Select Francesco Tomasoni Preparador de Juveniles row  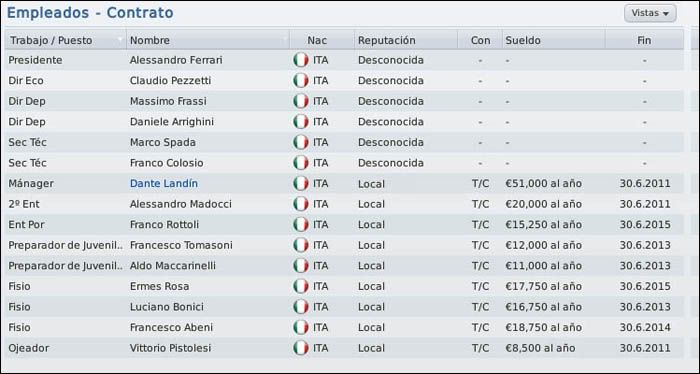click(344, 245)
